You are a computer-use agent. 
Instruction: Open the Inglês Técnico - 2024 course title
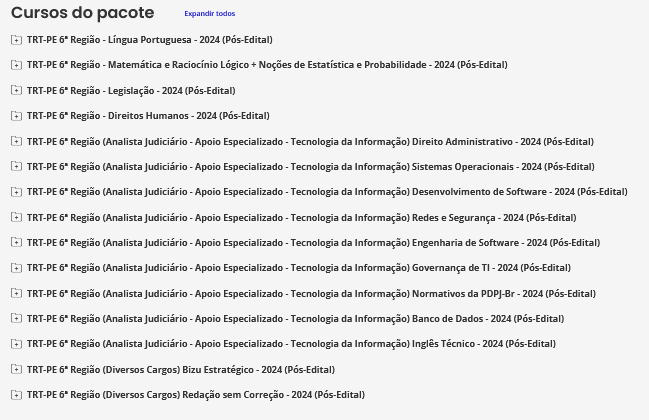pyautogui.click(x=291, y=344)
